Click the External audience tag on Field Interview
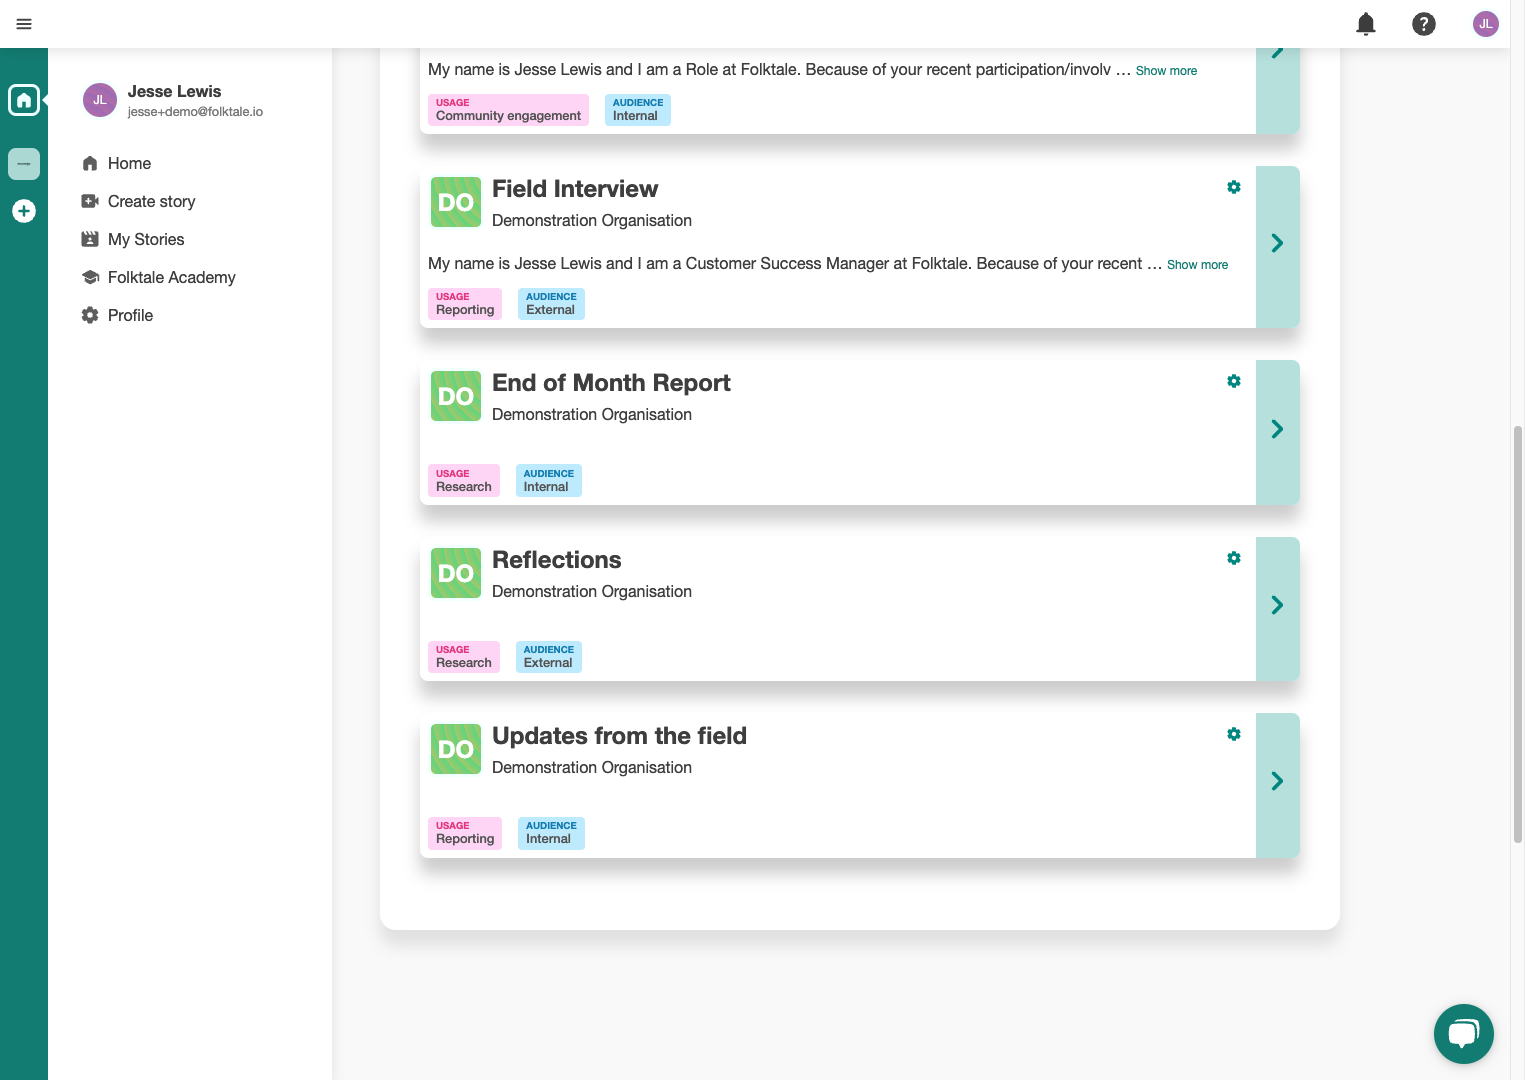This screenshot has height=1080, width=1525. [x=551, y=304]
